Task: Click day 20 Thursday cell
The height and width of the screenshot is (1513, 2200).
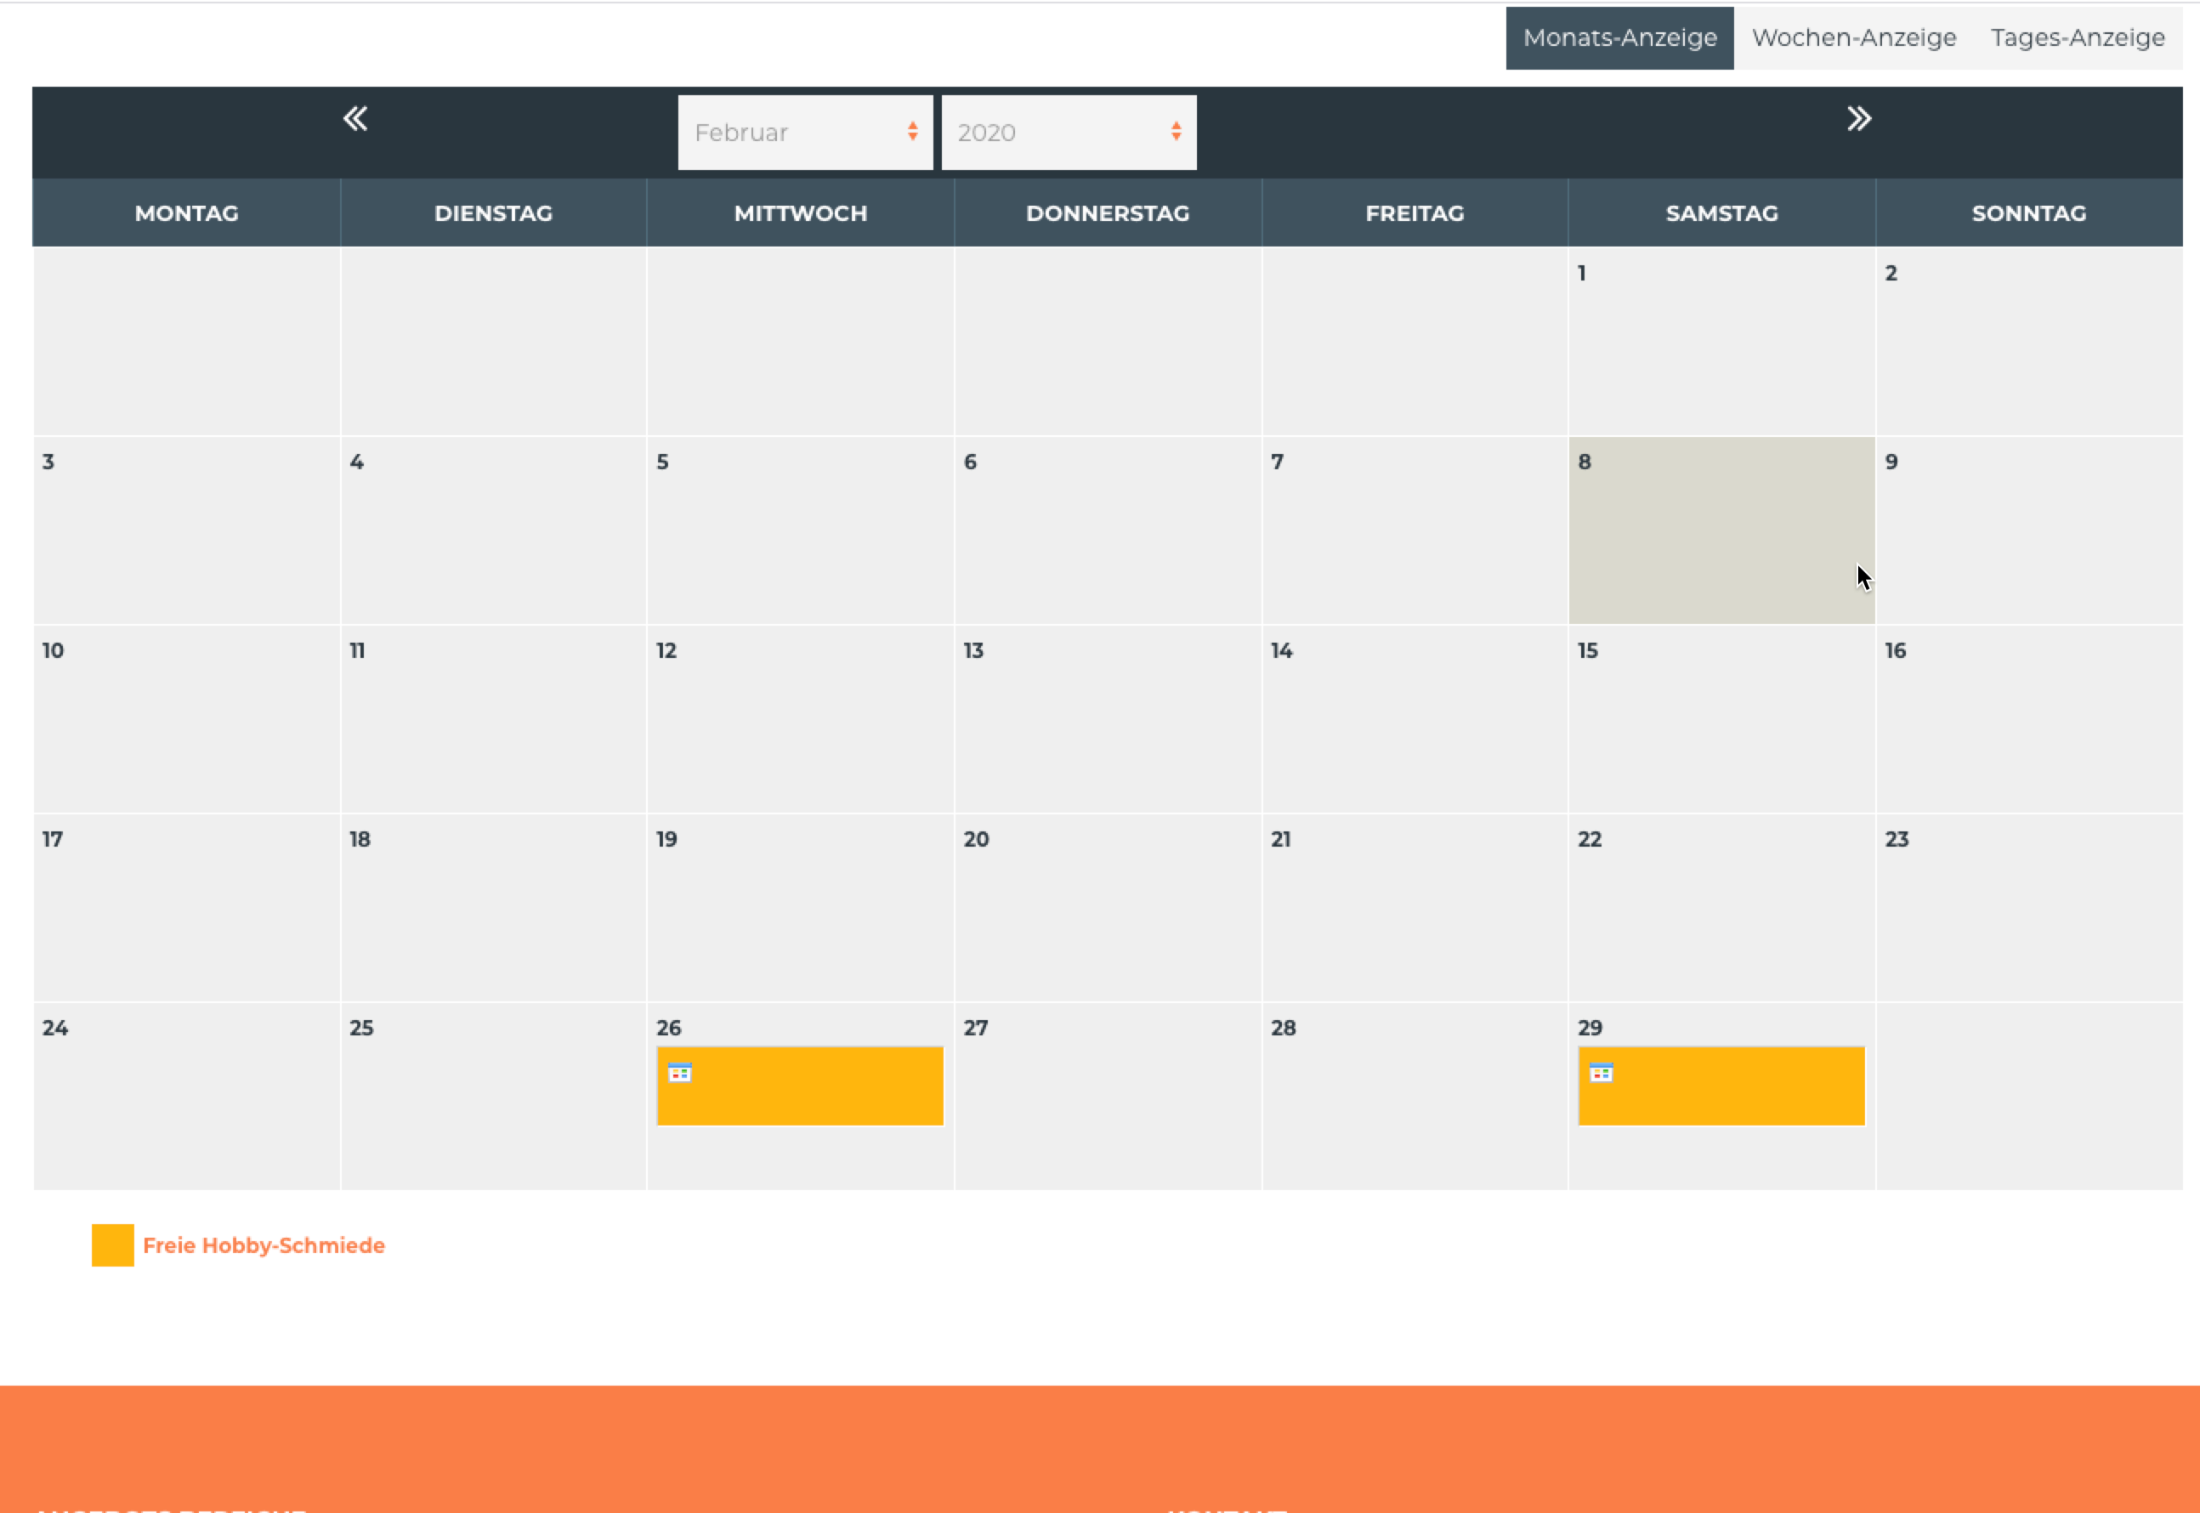Action: click(x=1107, y=908)
